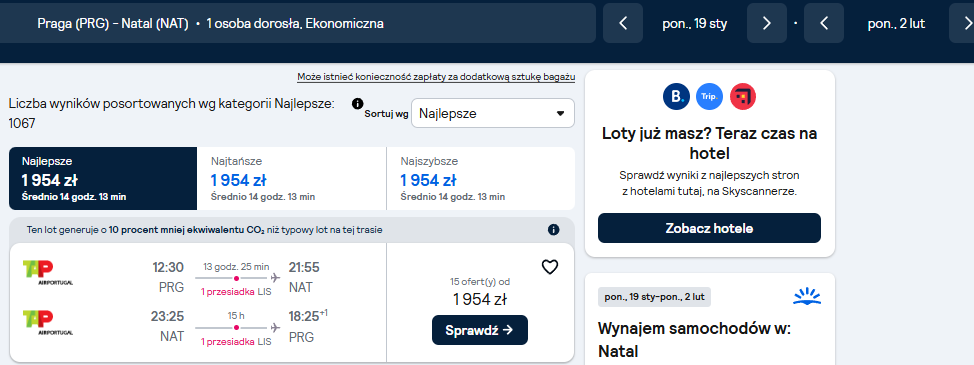This screenshot has width=974, height=365.
Task: Go to next departure date after 19 sty
Action: (x=767, y=24)
